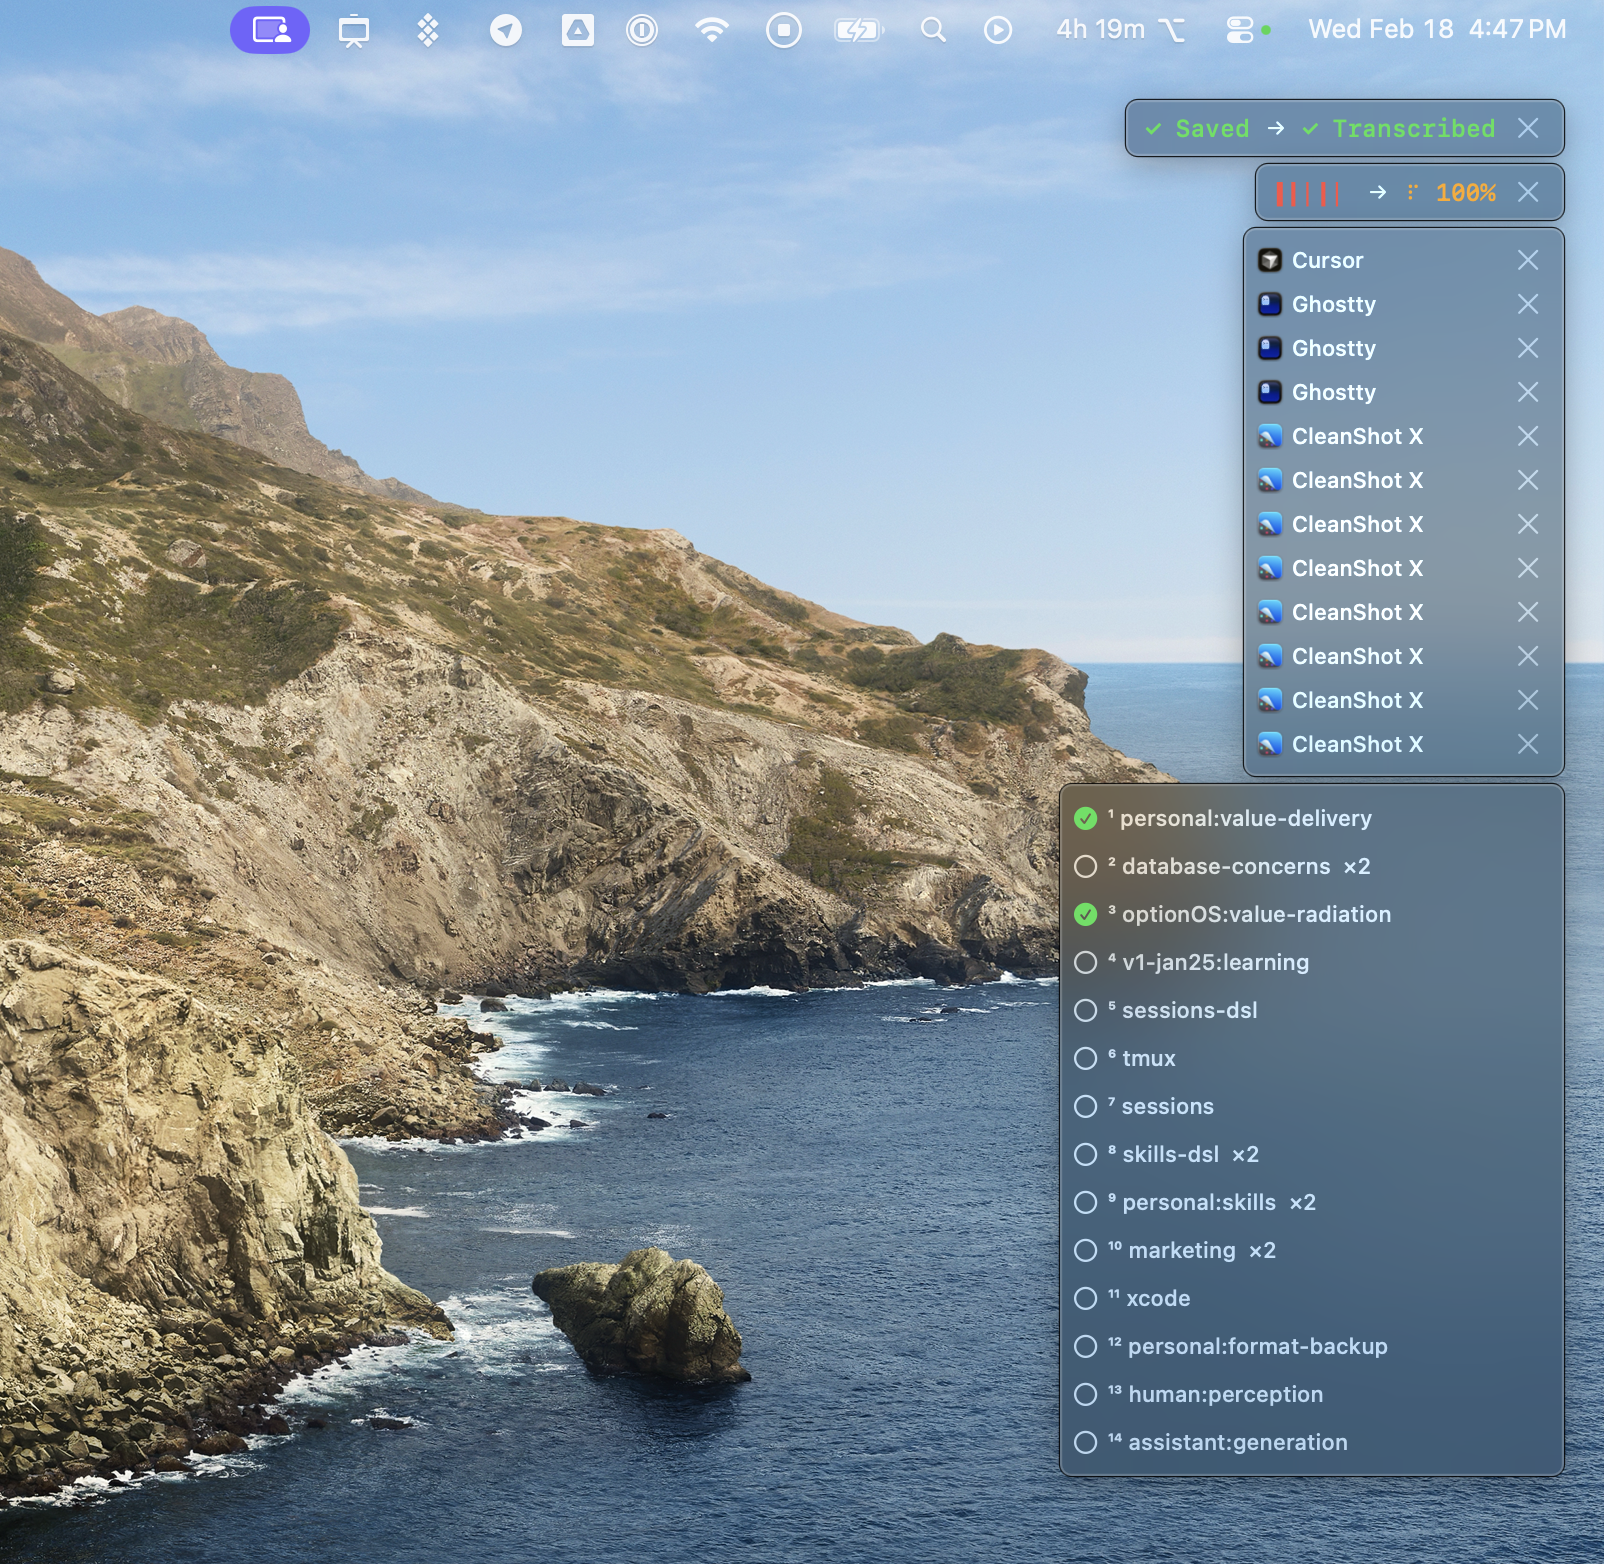
Task: Open the Keynote-style presentation display icon
Action: pos(353,31)
